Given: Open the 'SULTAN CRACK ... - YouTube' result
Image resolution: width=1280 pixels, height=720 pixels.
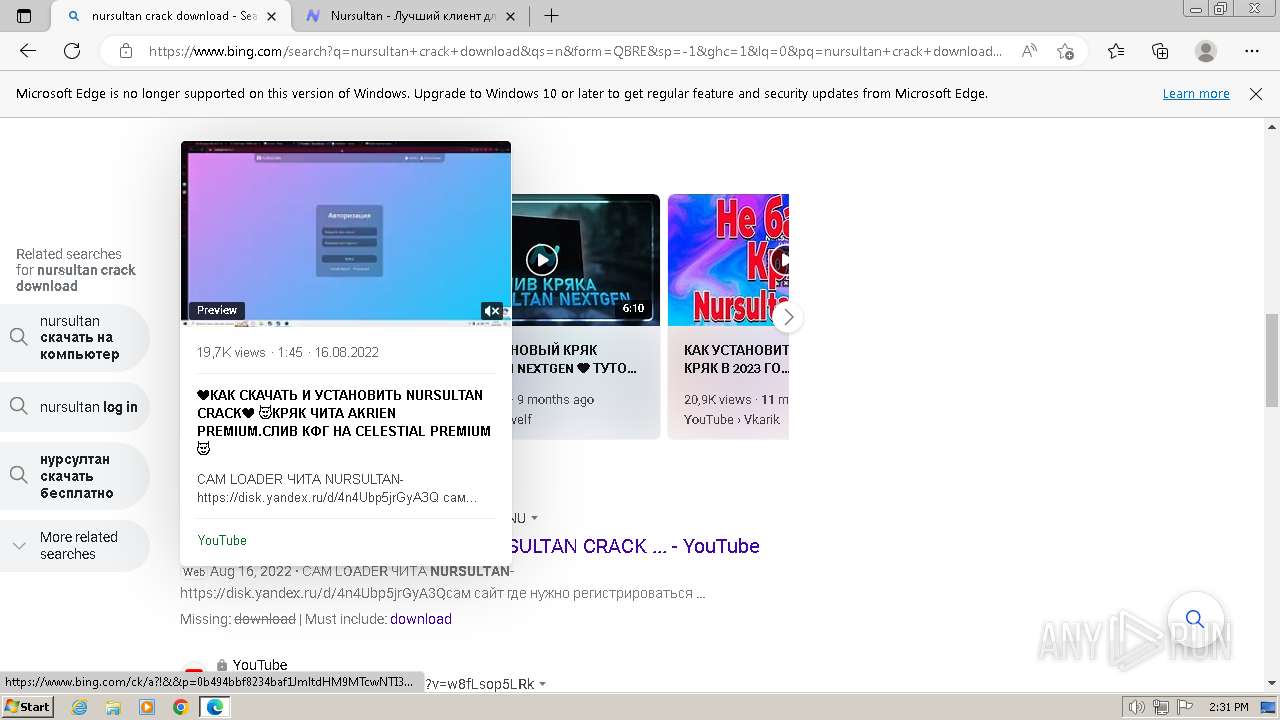Looking at the screenshot, I should click(x=635, y=546).
